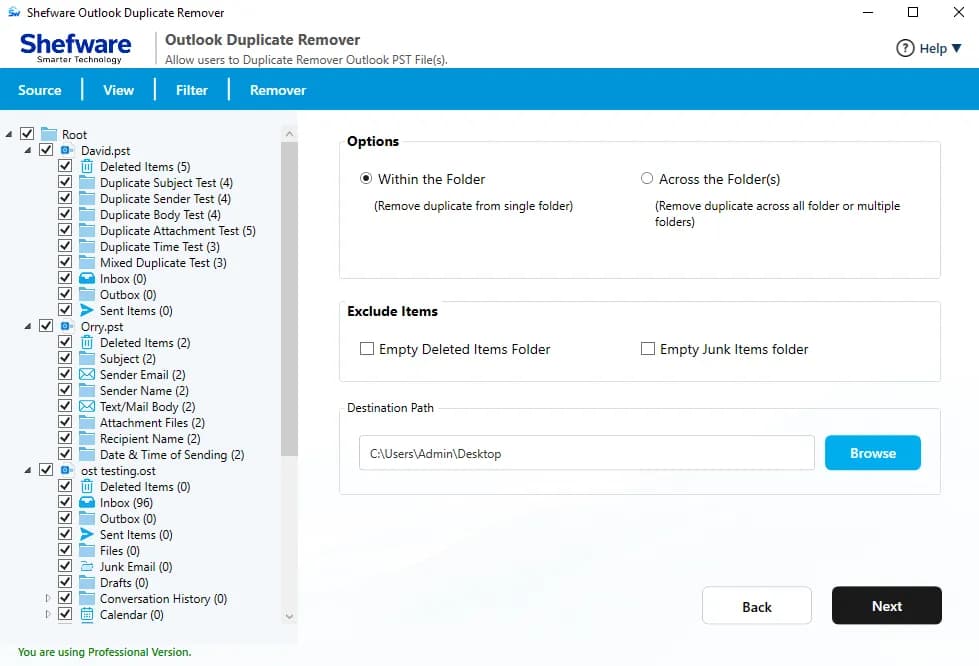The width and height of the screenshot is (979, 666).
Task: Click the Shefware logo
Action: pyautogui.click(x=76, y=47)
